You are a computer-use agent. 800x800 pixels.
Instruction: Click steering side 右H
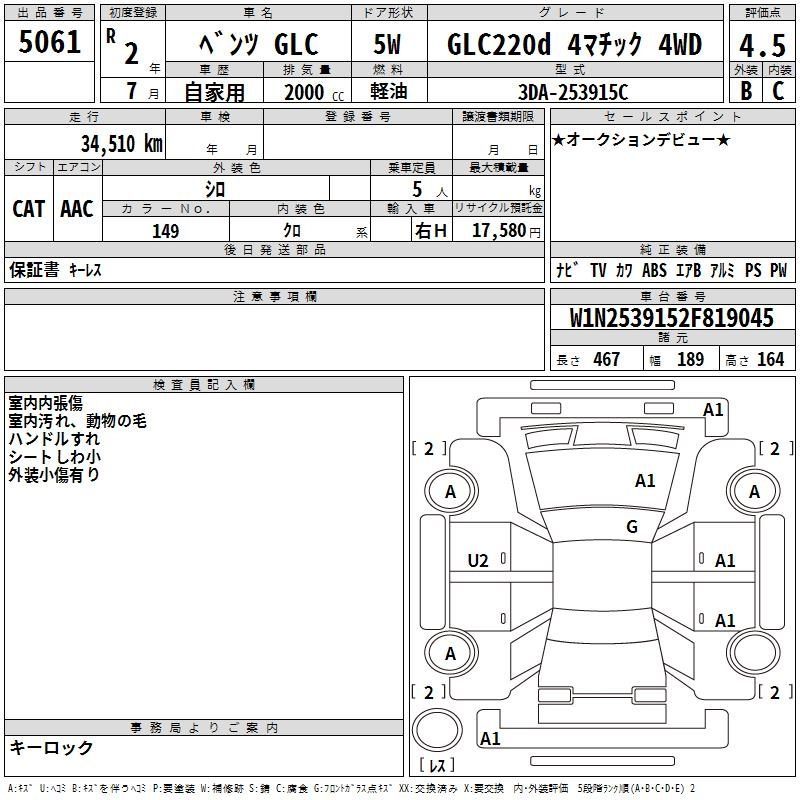(431, 231)
